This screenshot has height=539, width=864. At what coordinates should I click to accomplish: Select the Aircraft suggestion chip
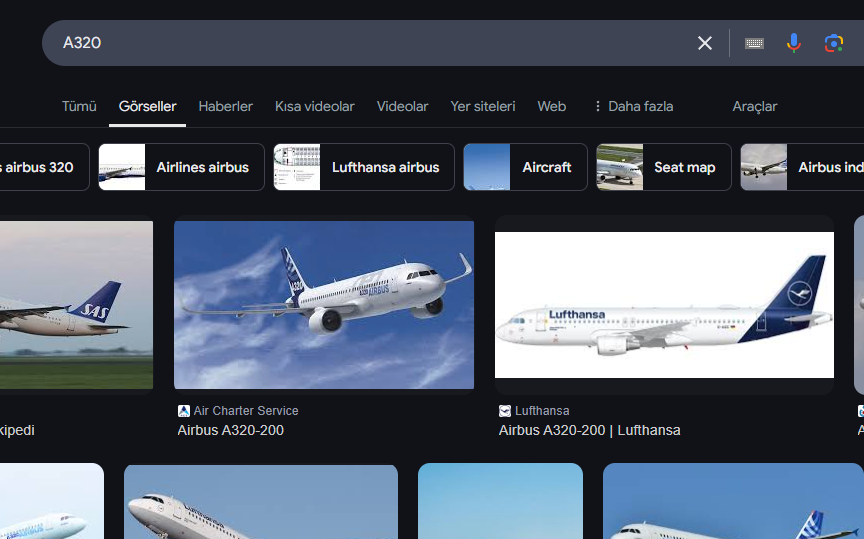[x=525, y=167]
